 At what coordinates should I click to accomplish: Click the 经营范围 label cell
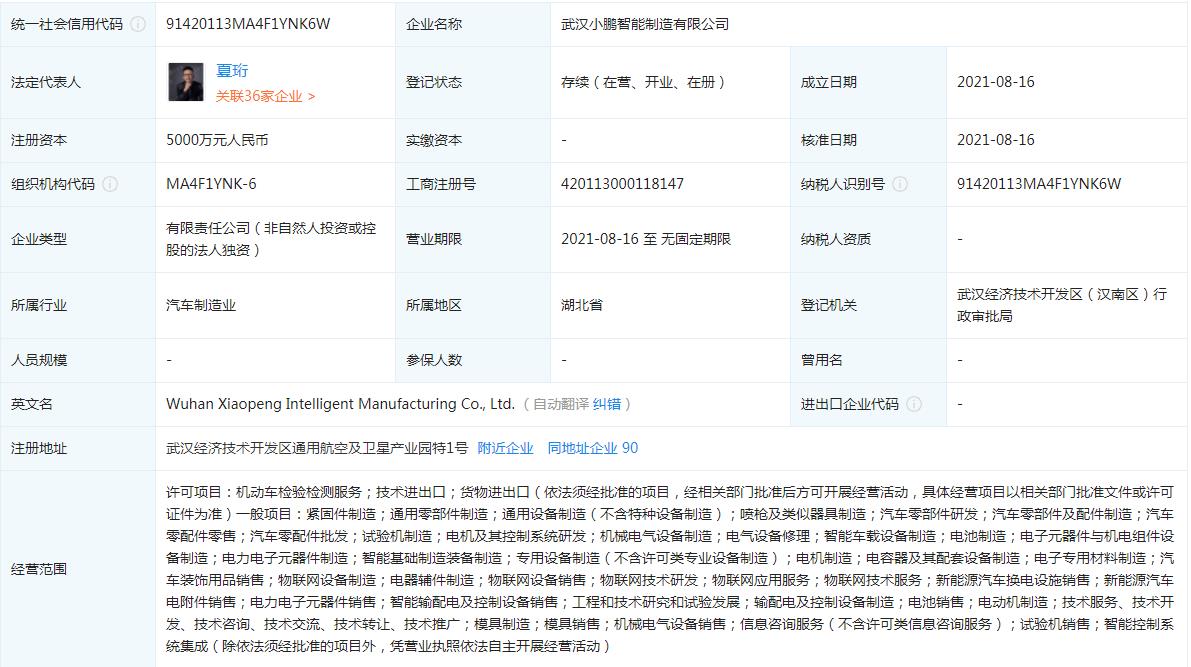point(77,569)
